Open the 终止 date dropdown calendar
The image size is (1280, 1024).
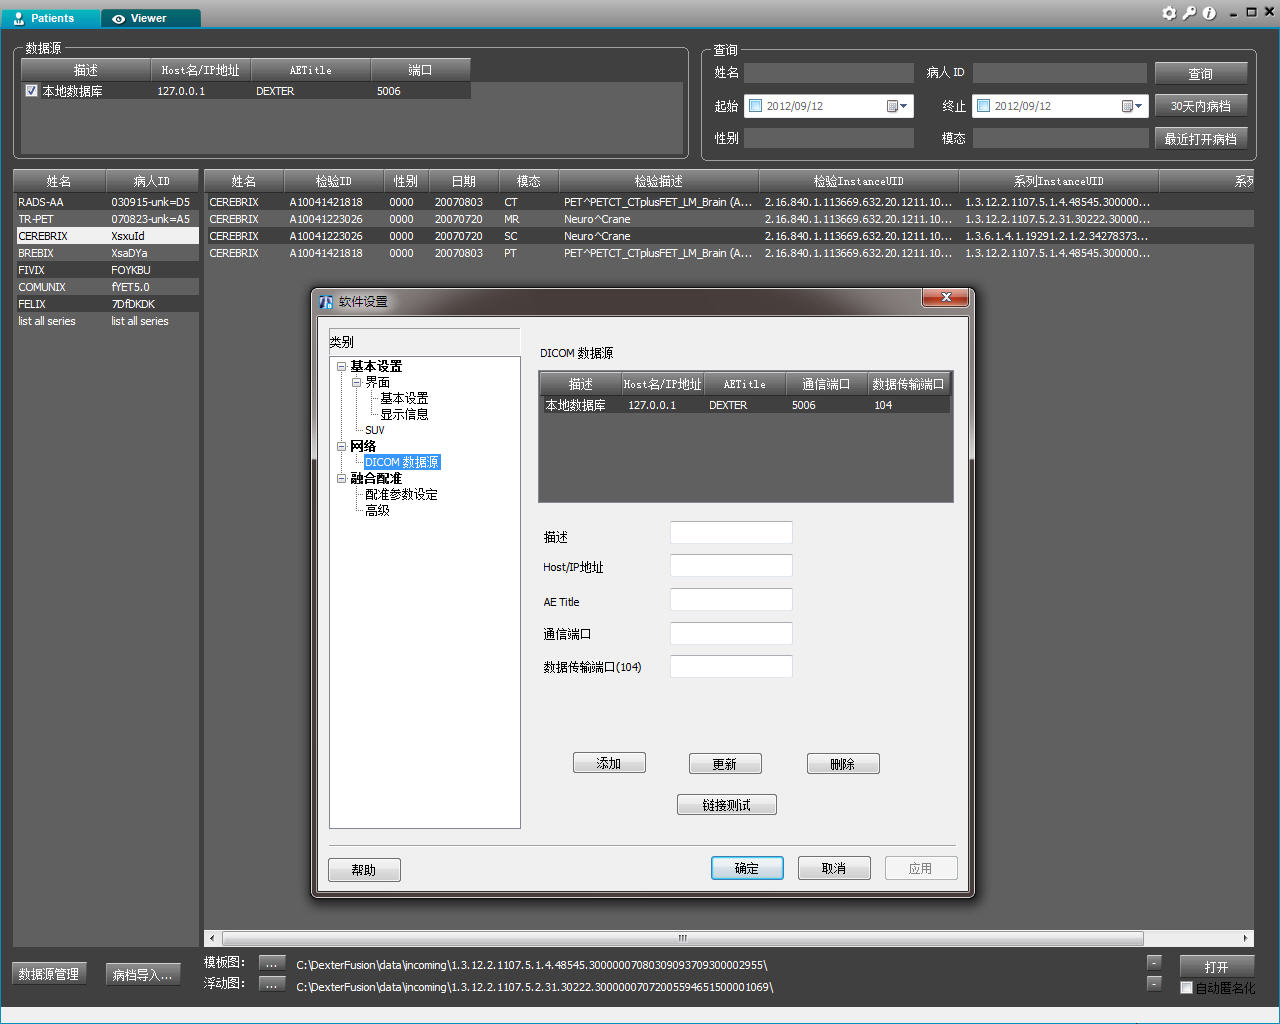[1132, 106]
